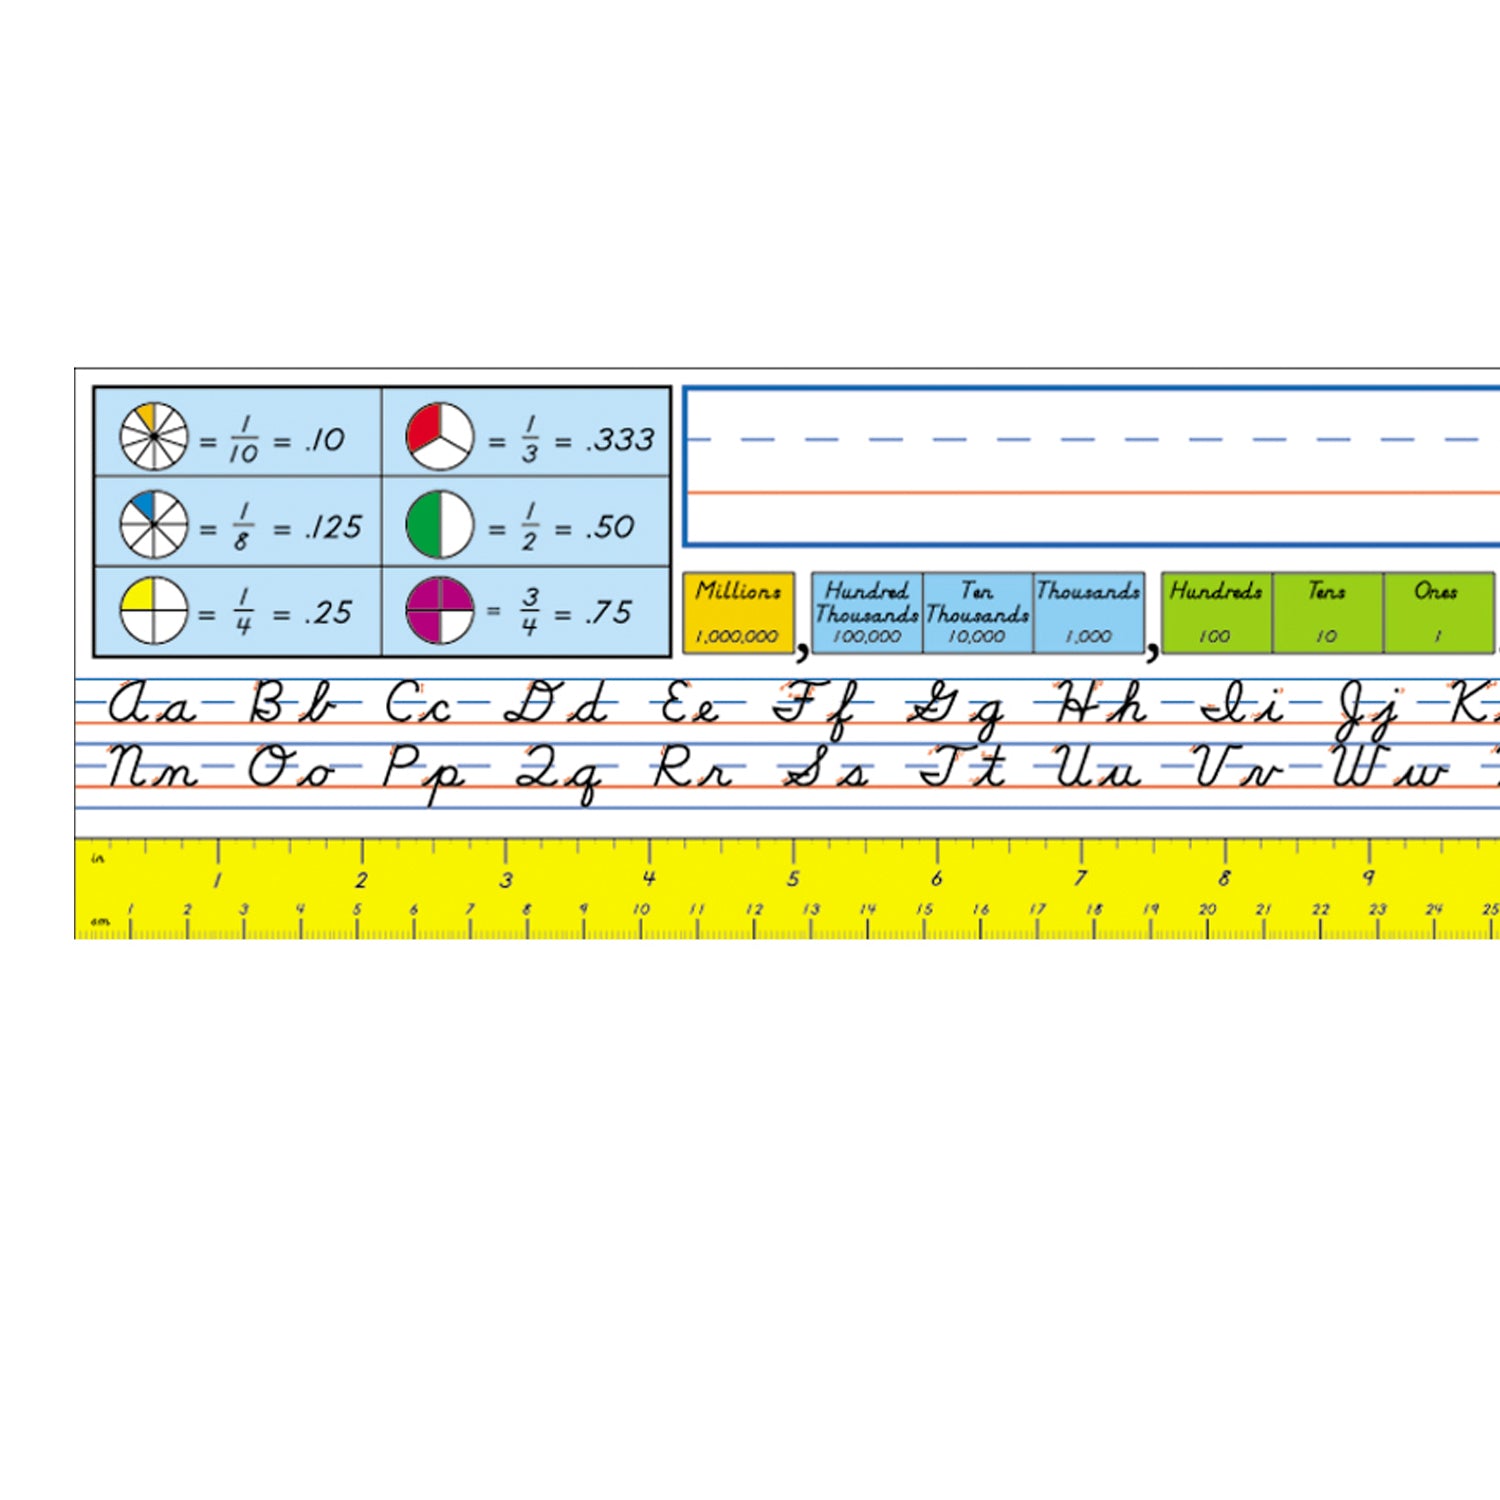Viewport: 1500px width, 1500px height.
Task: Click the green Ones box
Action: click(1437, 612)
